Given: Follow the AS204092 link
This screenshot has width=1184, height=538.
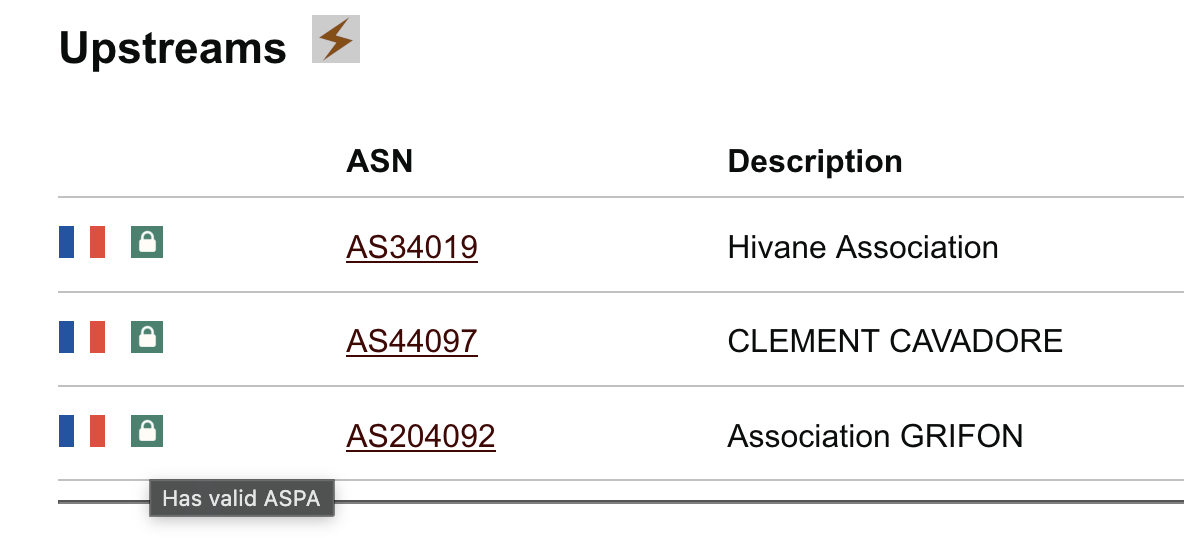Looking at the screenshot, I should tap(421, 437).
